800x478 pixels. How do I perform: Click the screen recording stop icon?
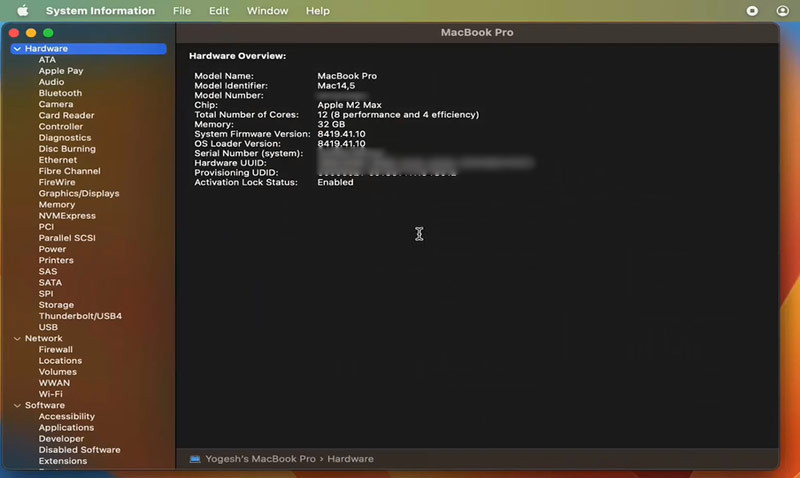tap(753, 11)
